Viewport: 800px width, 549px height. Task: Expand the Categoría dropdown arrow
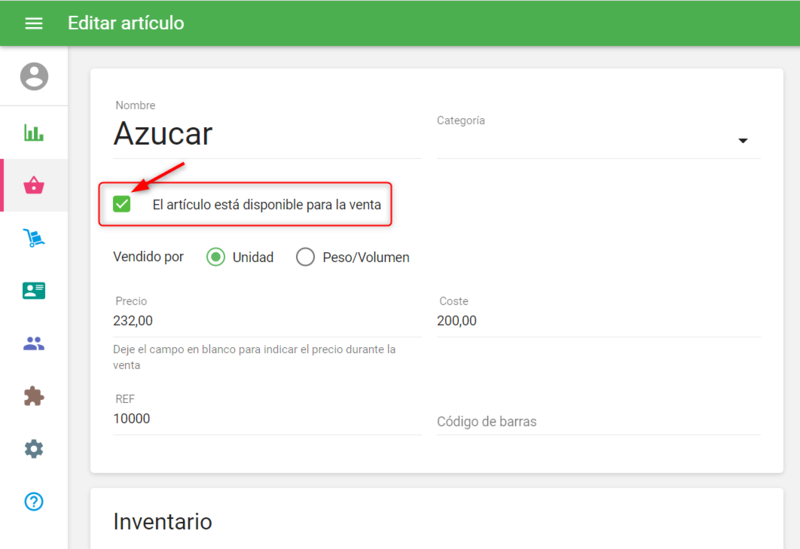point(743,141)
